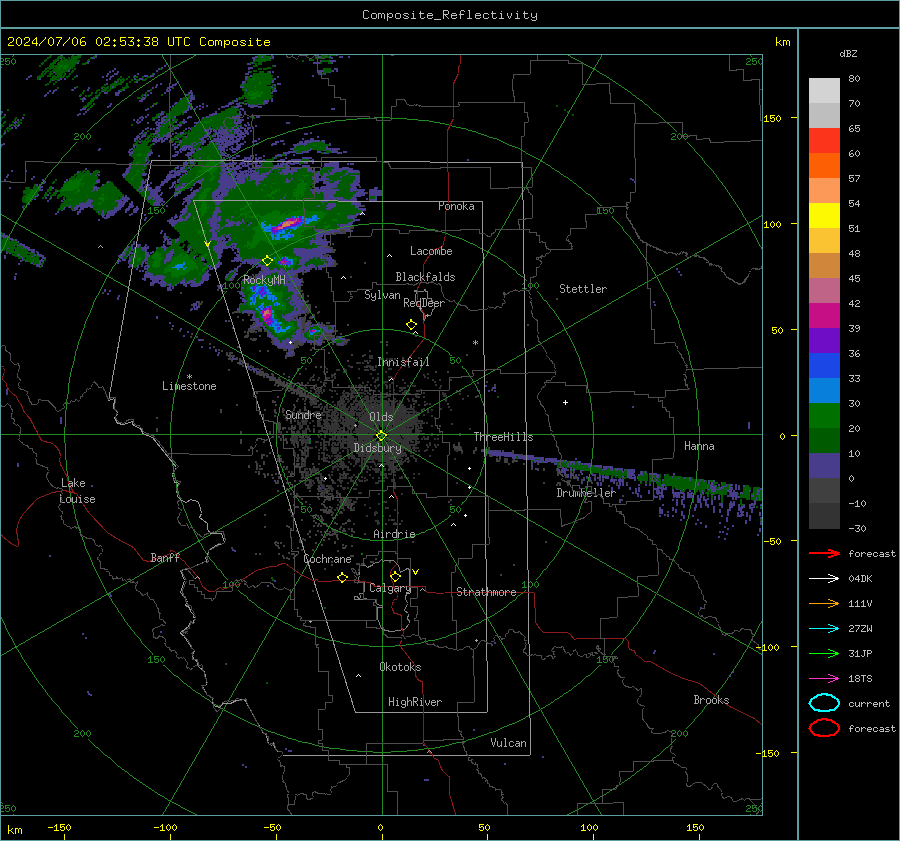Click the -150 tick on bottom axis
The width and height of the screenshot is (900, 841).
pyautogui.click(x=59, y=827)
